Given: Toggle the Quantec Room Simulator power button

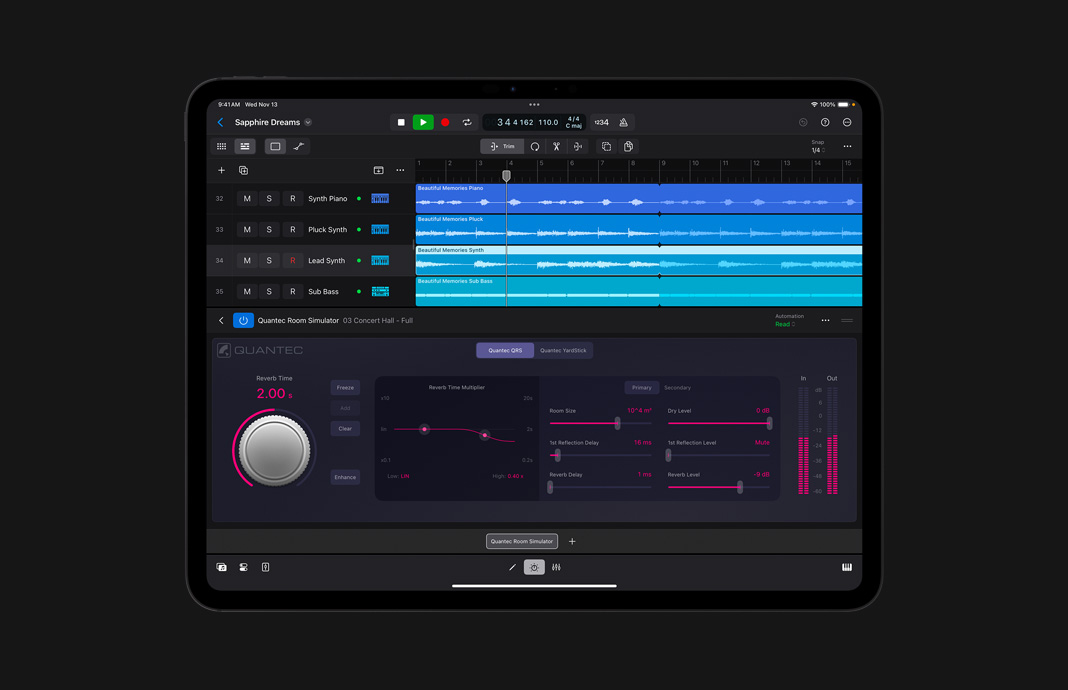Looking at the screenshot, I should coord(241,319).
